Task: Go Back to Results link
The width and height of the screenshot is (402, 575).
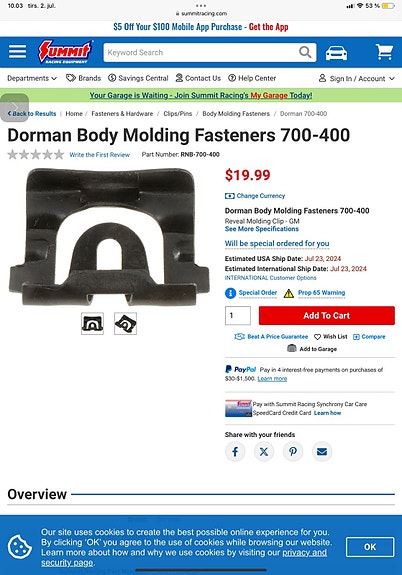Action: [32, 114]
